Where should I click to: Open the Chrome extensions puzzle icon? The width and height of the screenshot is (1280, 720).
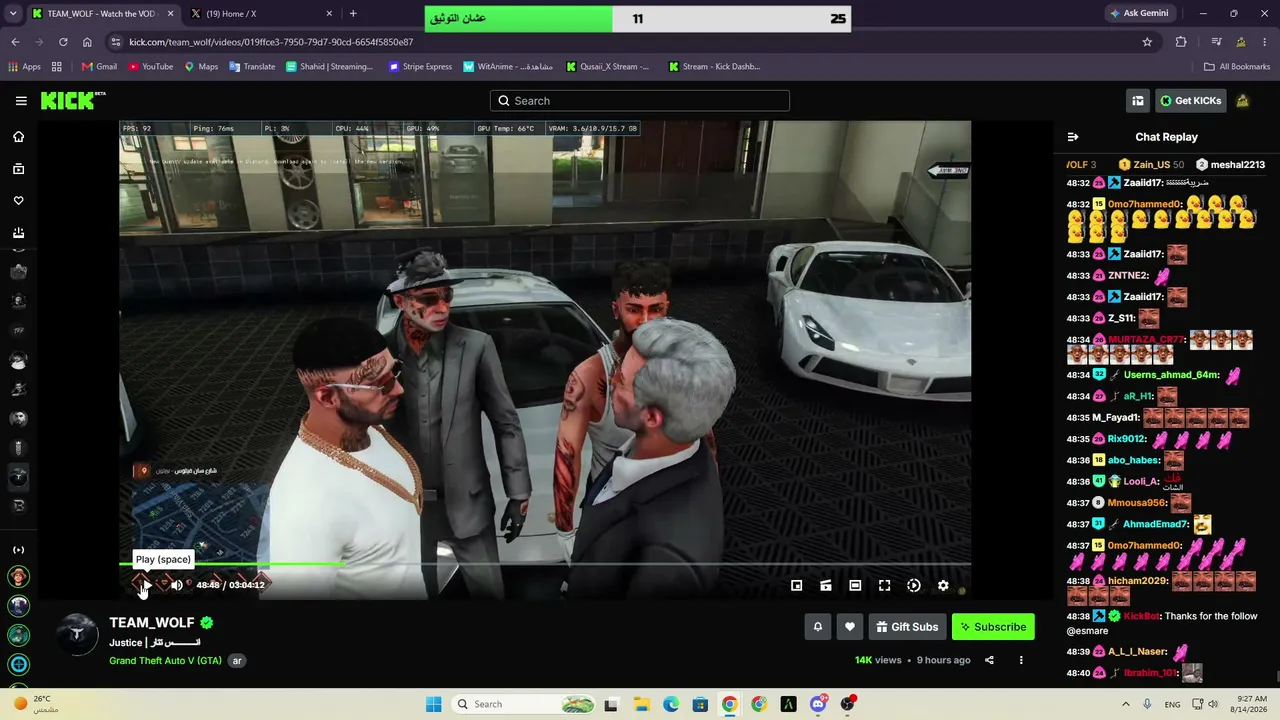pyautogui.click(x=1181, y=42)
